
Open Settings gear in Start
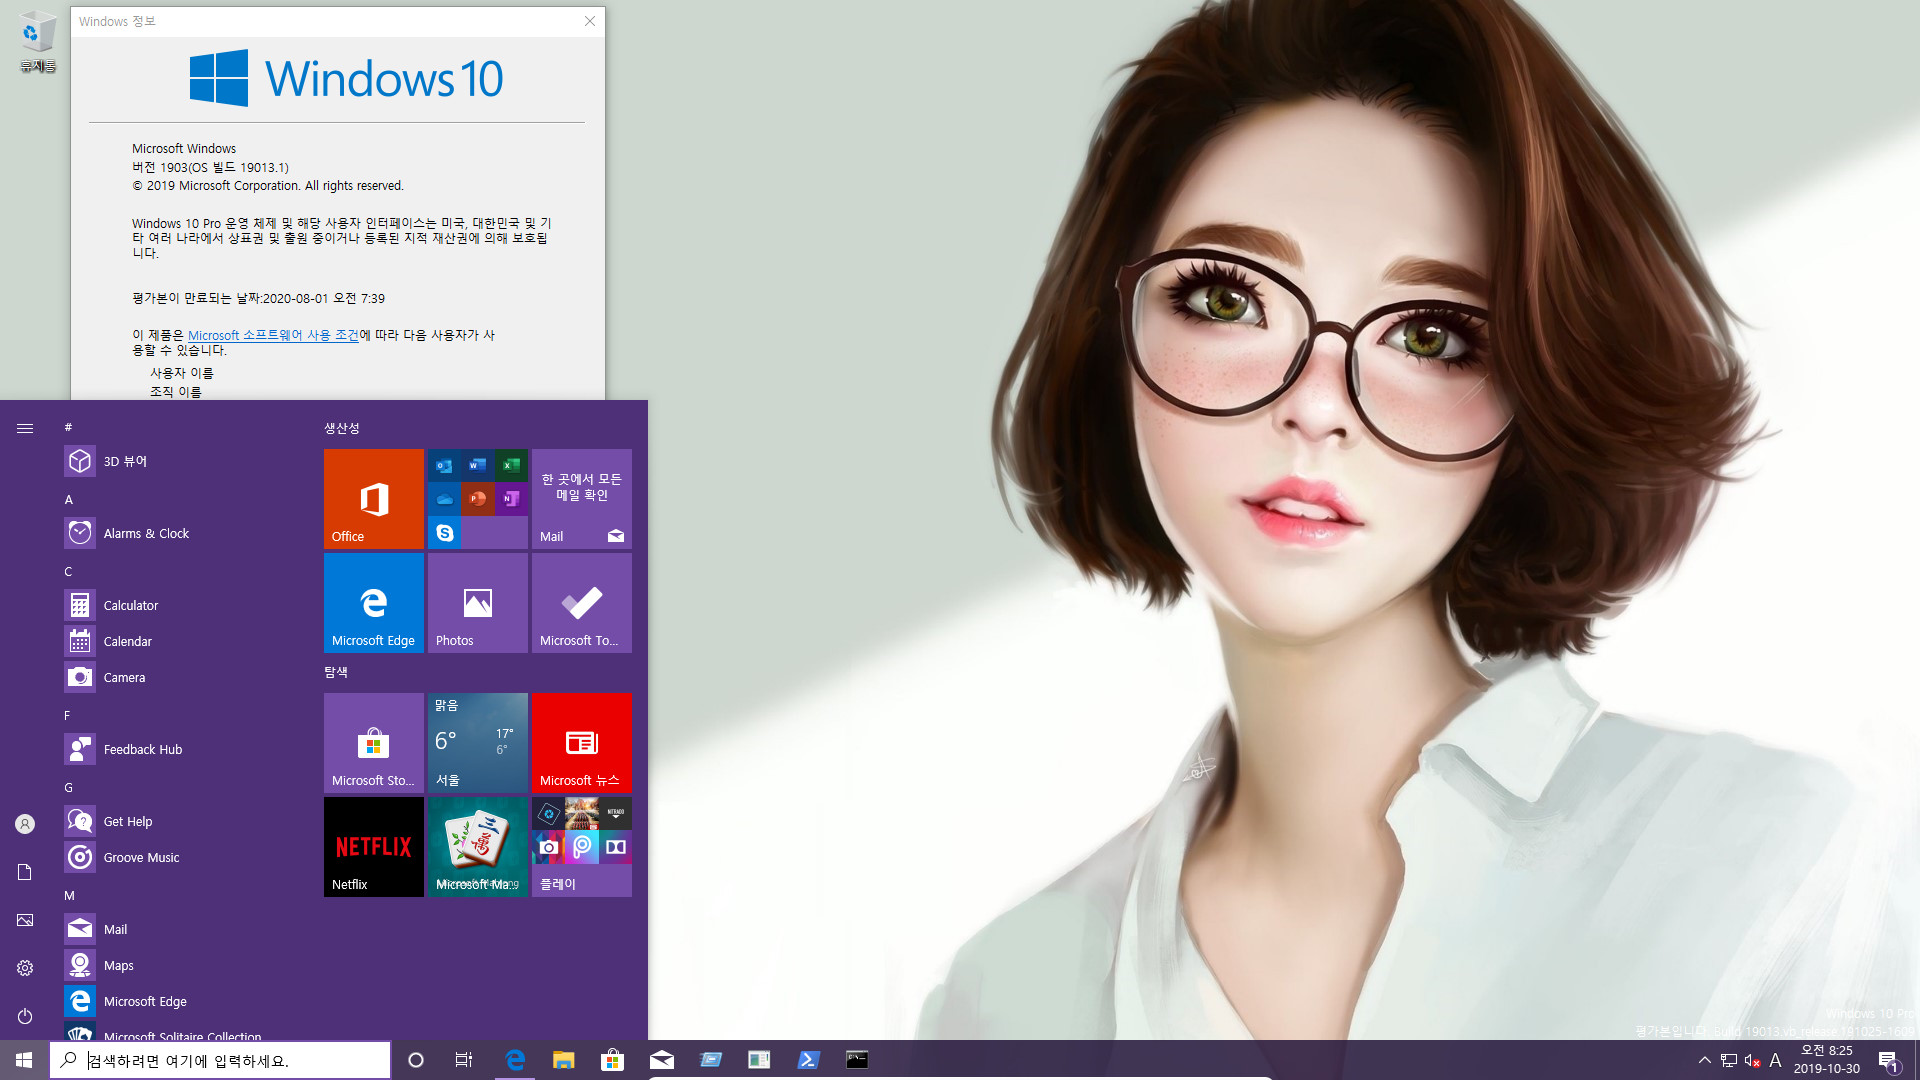click(x=25, y=968)
